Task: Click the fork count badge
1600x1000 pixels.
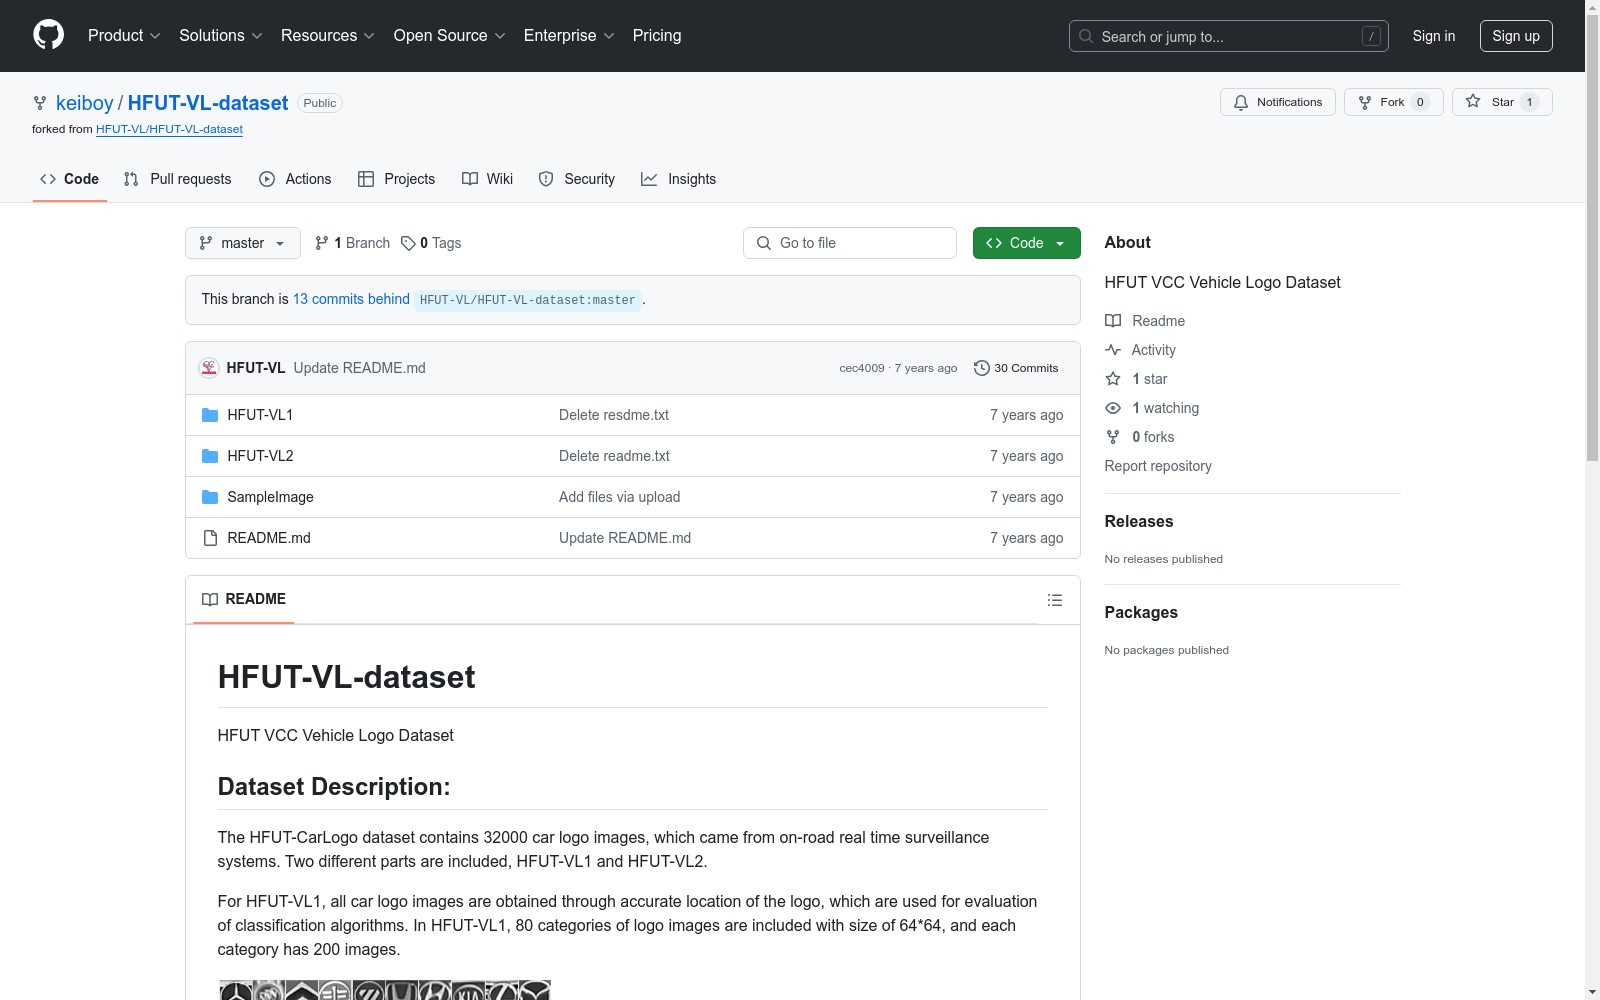Action: tap(1420, 102)
